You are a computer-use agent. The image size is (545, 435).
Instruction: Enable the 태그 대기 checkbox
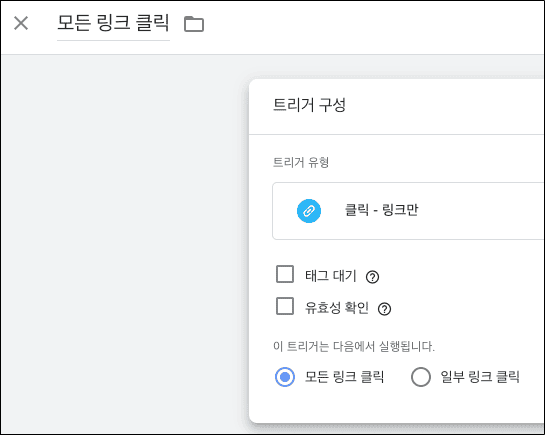click(285, 274)
